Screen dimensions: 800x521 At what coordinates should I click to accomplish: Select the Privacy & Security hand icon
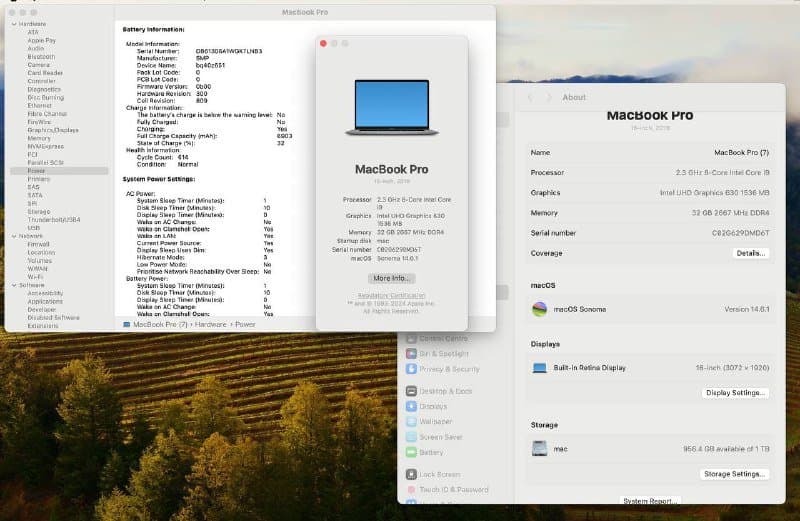pyautogui.click(x=411, y=369)
